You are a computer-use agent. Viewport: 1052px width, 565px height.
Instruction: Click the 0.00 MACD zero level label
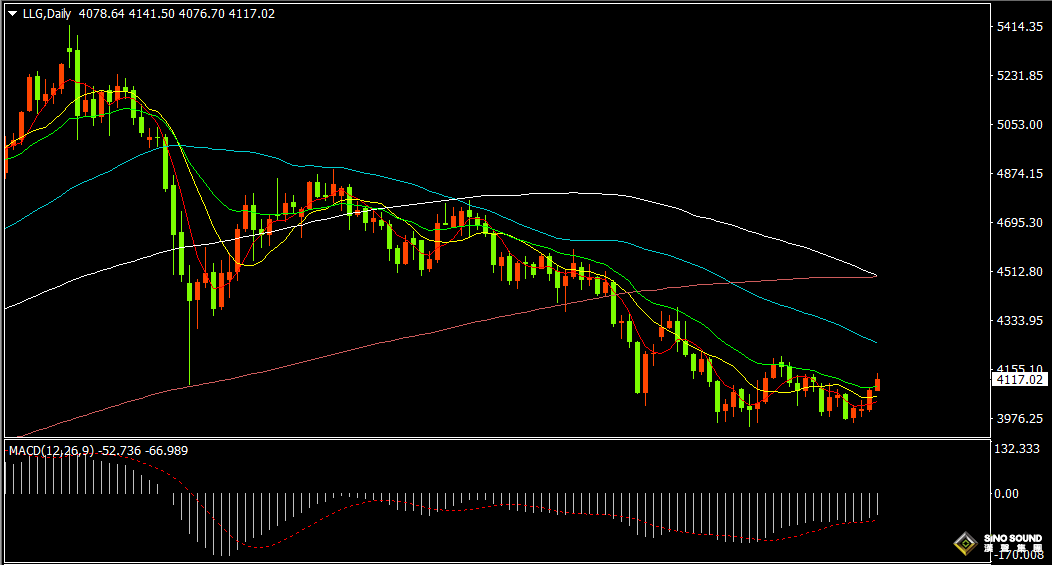point(1006,494)
